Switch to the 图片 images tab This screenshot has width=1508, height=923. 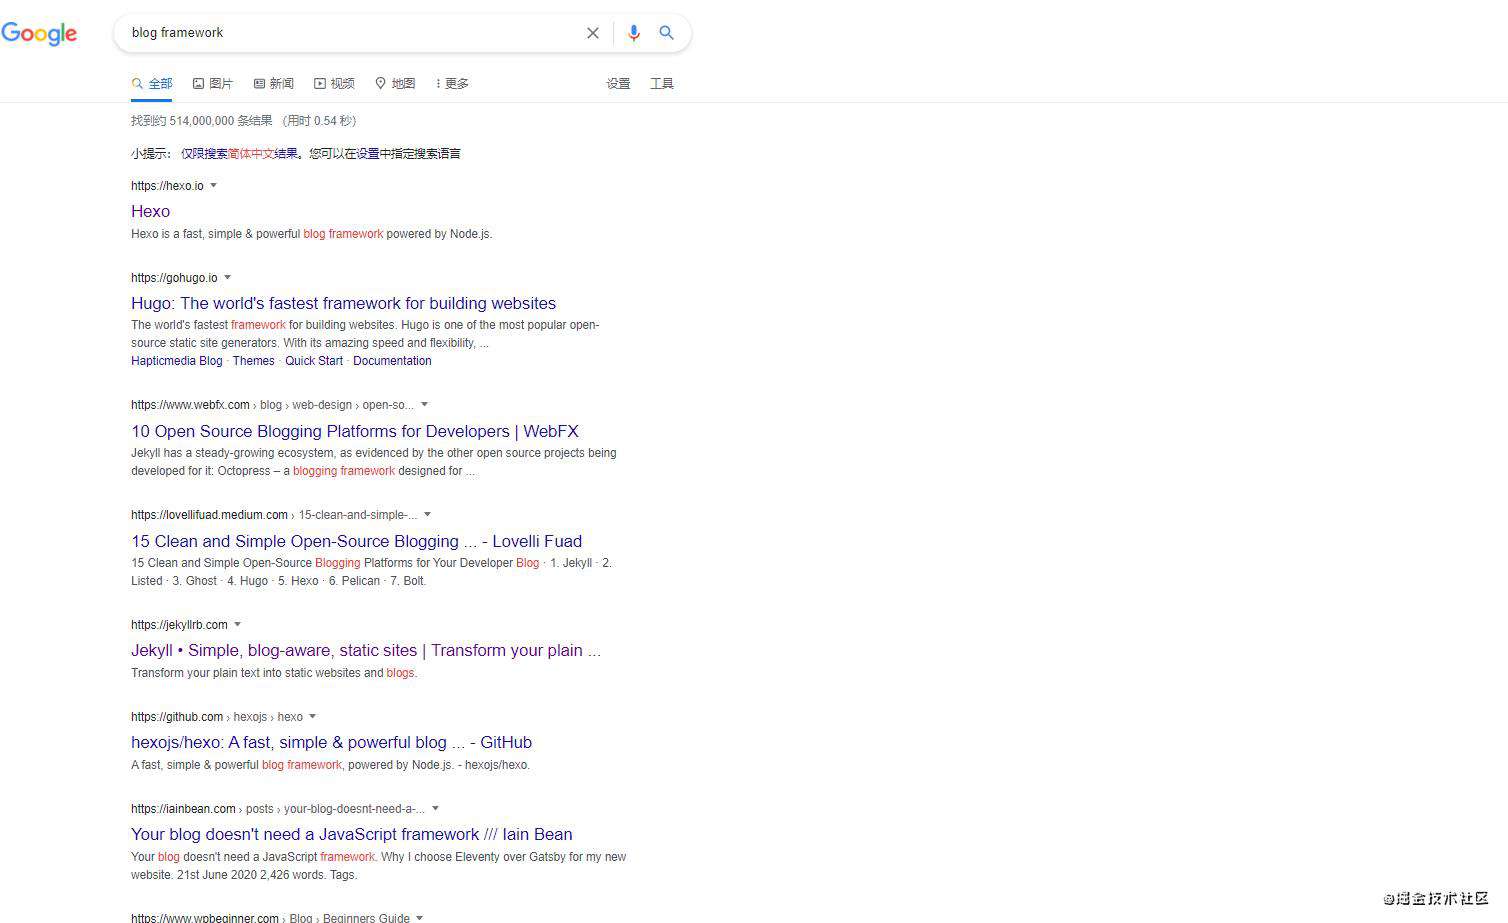(213, 83)
